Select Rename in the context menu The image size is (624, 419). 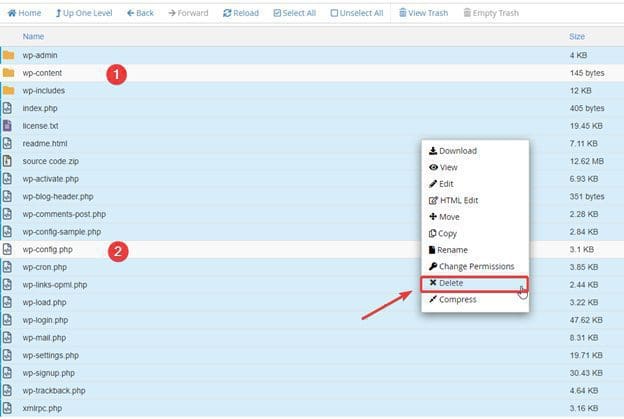coord(452,250)
